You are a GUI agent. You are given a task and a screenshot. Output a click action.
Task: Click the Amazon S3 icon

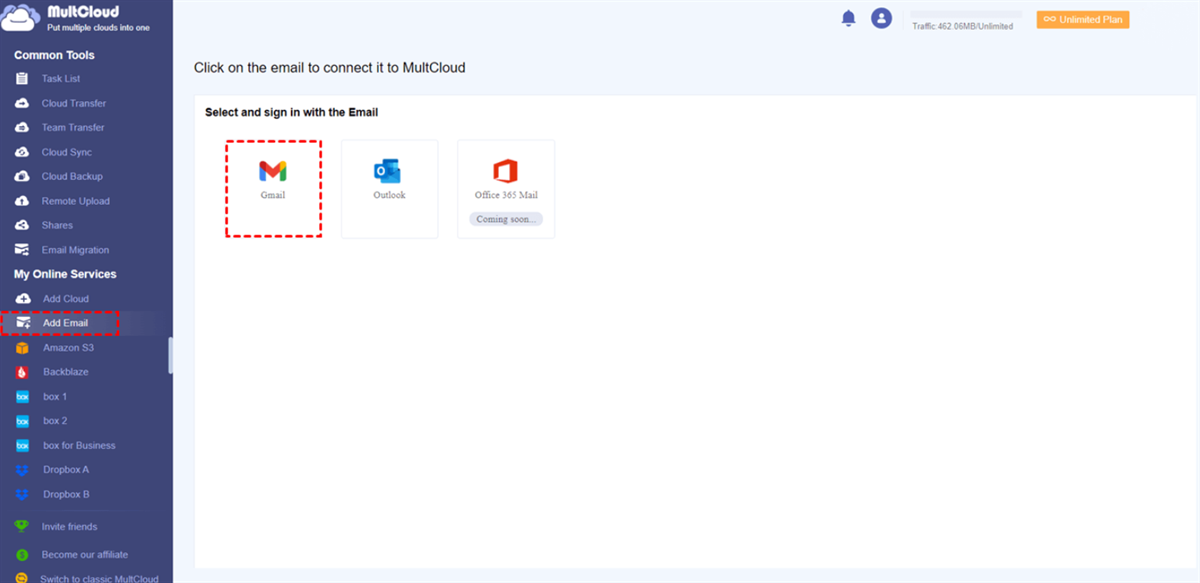point(23,348)
